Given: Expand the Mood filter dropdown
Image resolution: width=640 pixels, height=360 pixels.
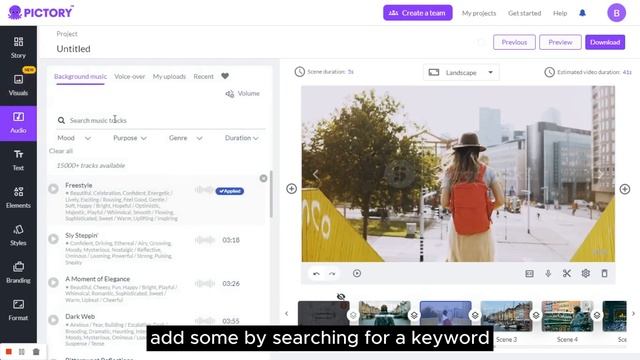Looking at the screenshot, I should pyautogui.click(x=74, y=138).
